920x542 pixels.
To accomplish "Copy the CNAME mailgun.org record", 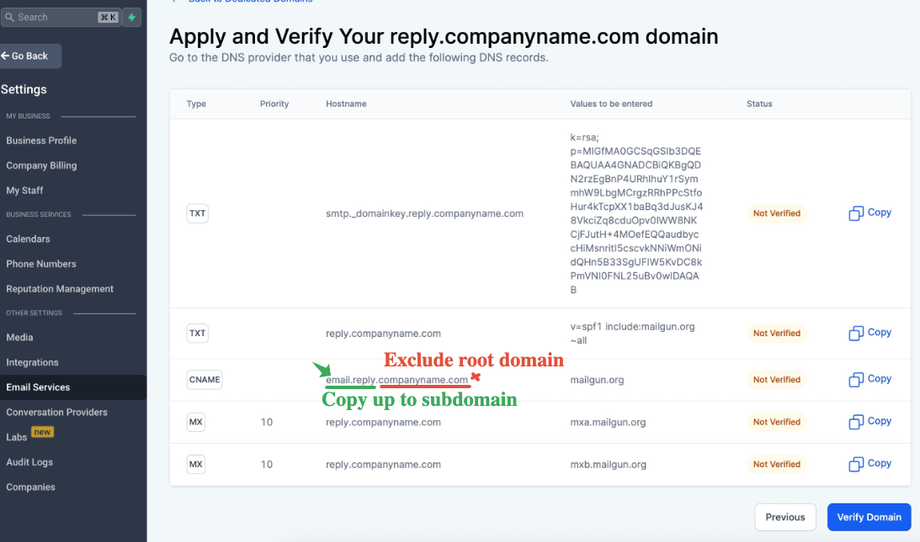I will pos(869,379).
